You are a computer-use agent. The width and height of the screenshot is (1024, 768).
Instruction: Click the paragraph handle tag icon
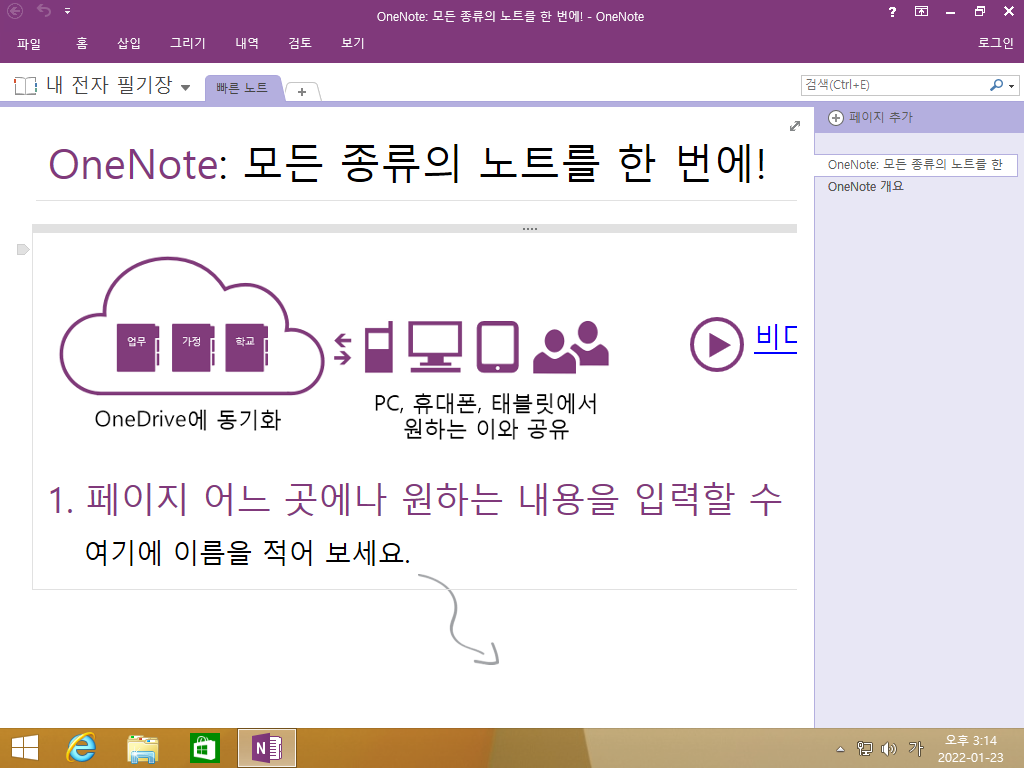[x=23, y=249]
